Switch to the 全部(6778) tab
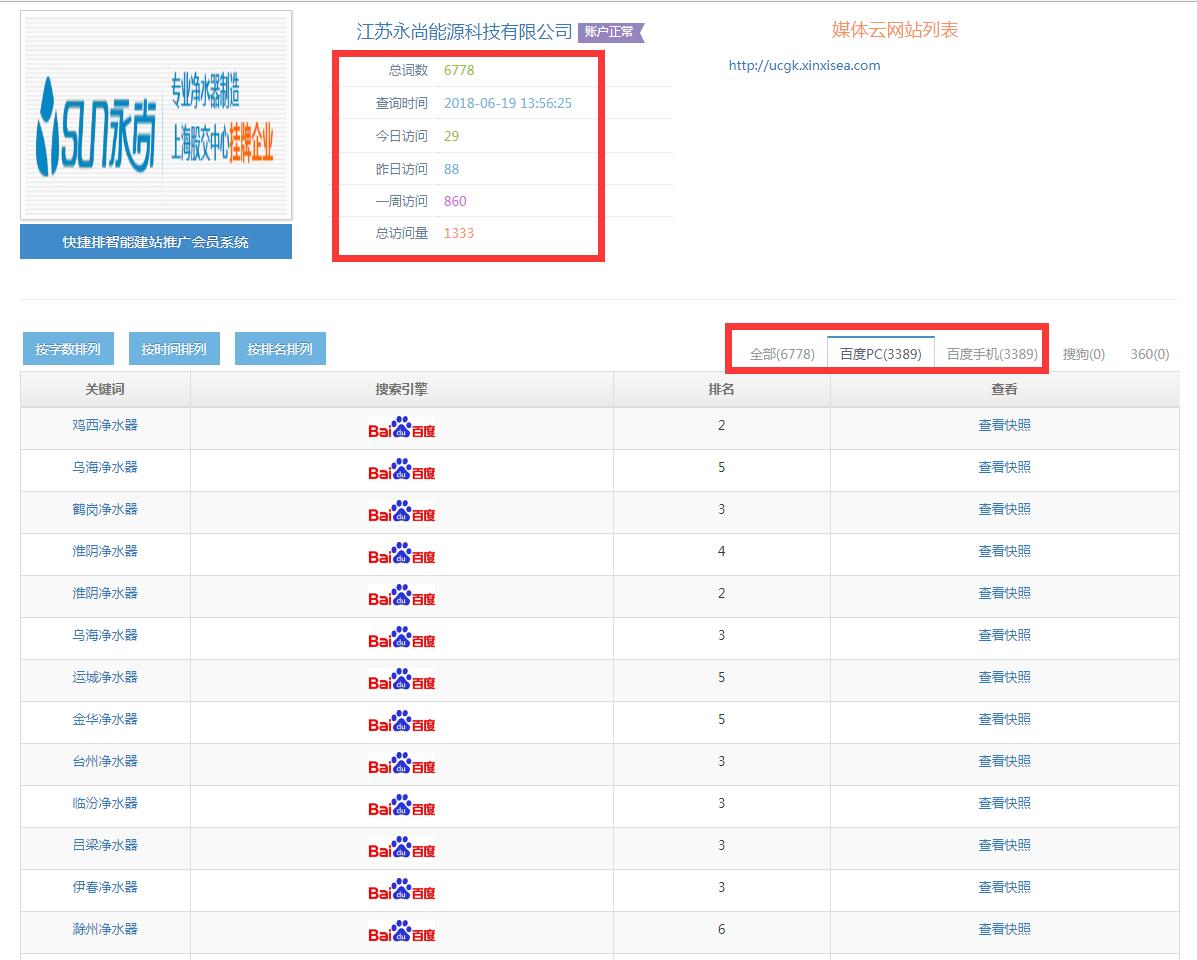This screenshot has height=960, width=1197. pos(782,354)
